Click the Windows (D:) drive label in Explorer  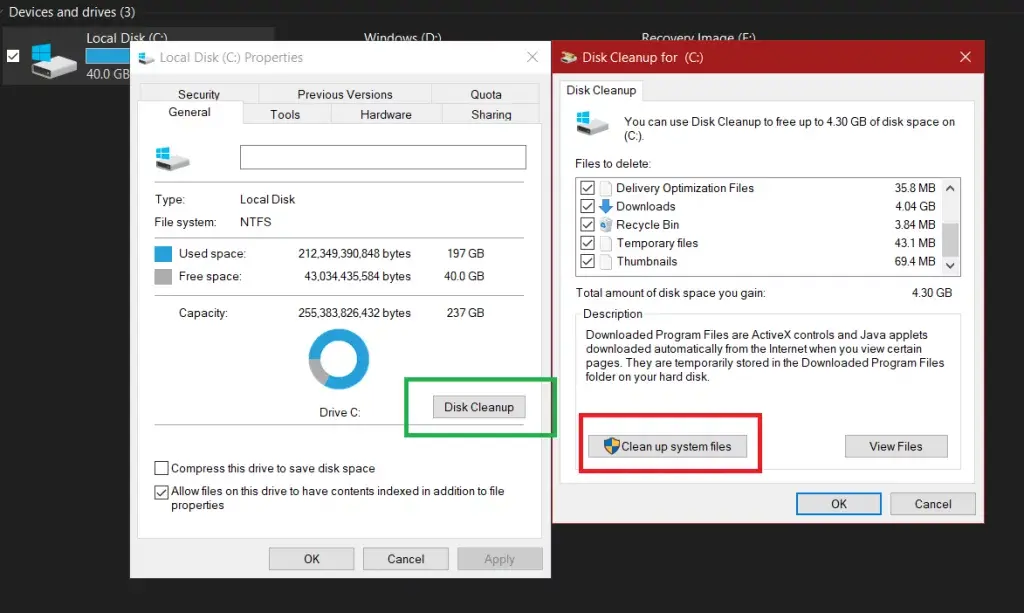pyautogui.click(x=402, y=37)
